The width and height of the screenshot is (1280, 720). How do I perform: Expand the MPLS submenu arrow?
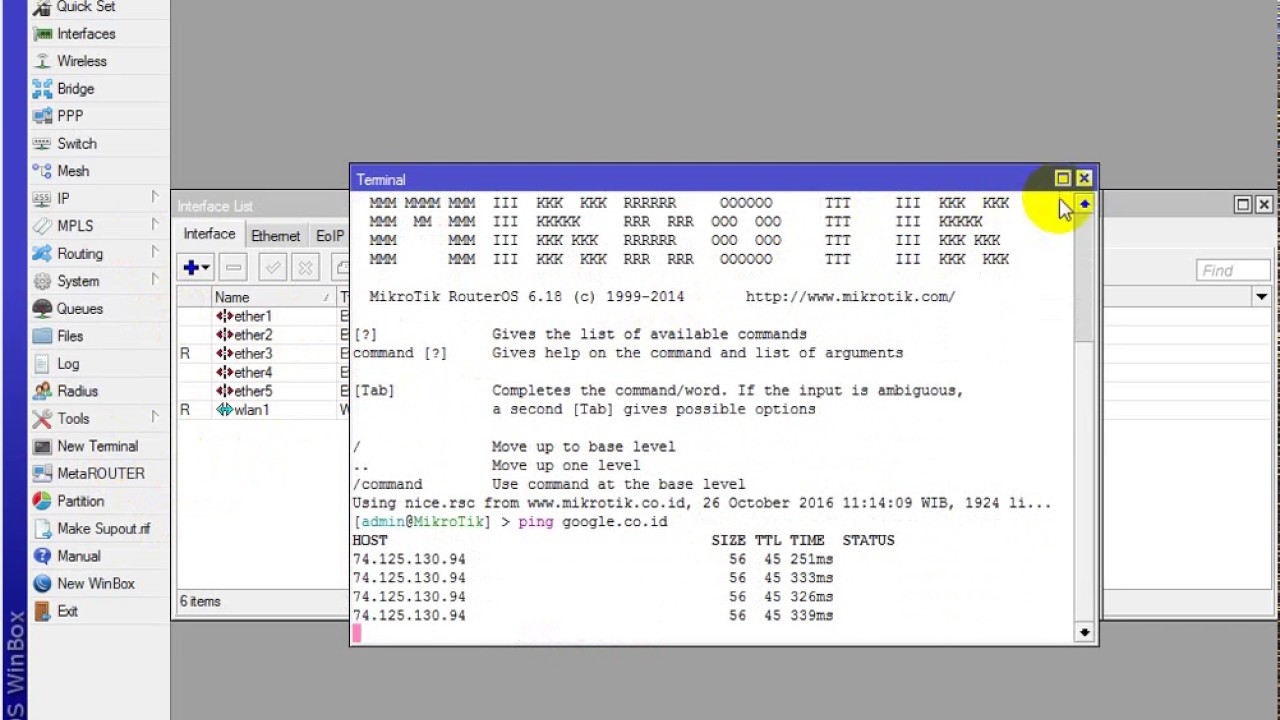point(155,225)
